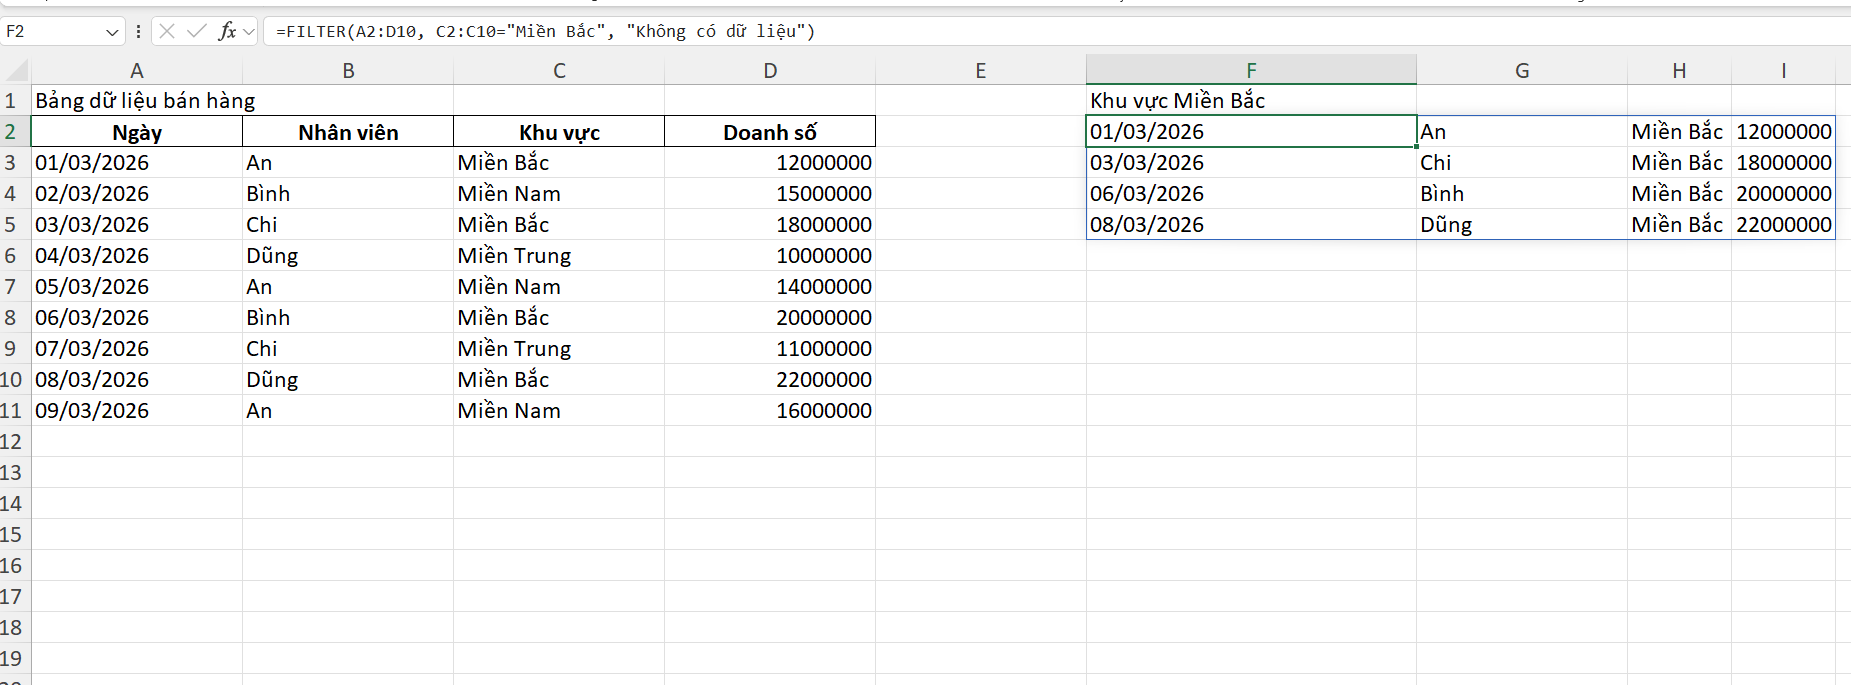Click 'Chi' in row 5
This screenshot has height=685, width=1851.
click(x=348, y=225)
